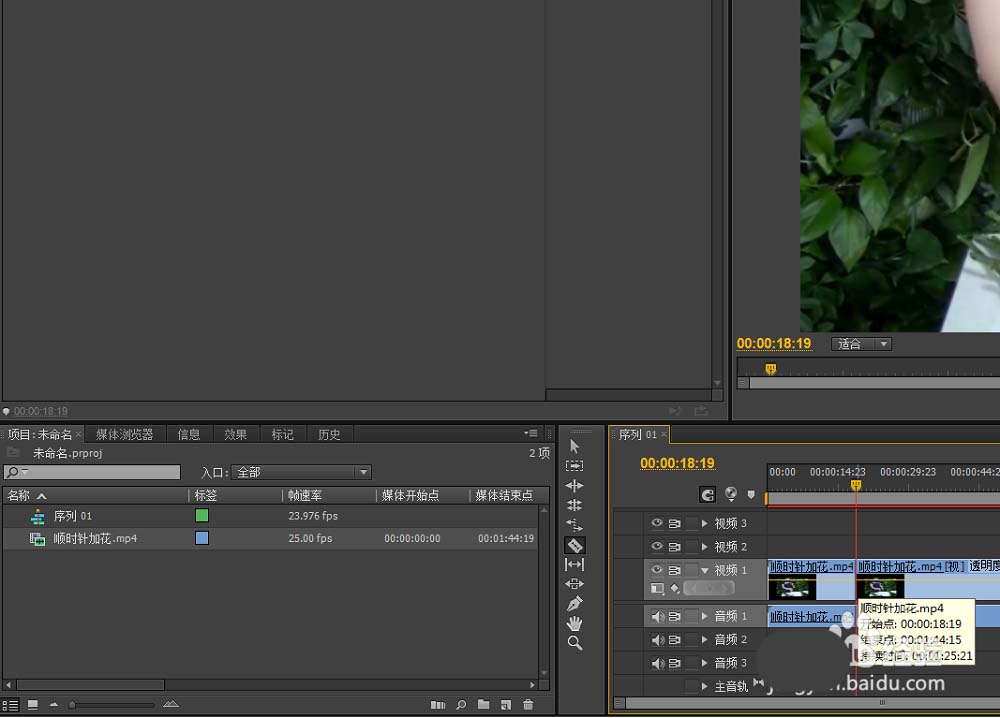Expand the 视频 3 track triangle
The image size is (1000, 718).
click(705, 523)
